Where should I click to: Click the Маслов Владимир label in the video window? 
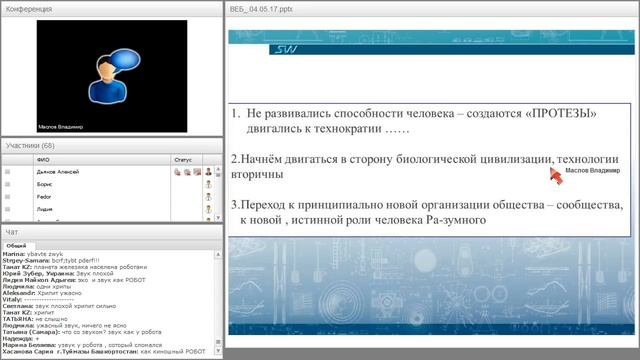point(60,127)
